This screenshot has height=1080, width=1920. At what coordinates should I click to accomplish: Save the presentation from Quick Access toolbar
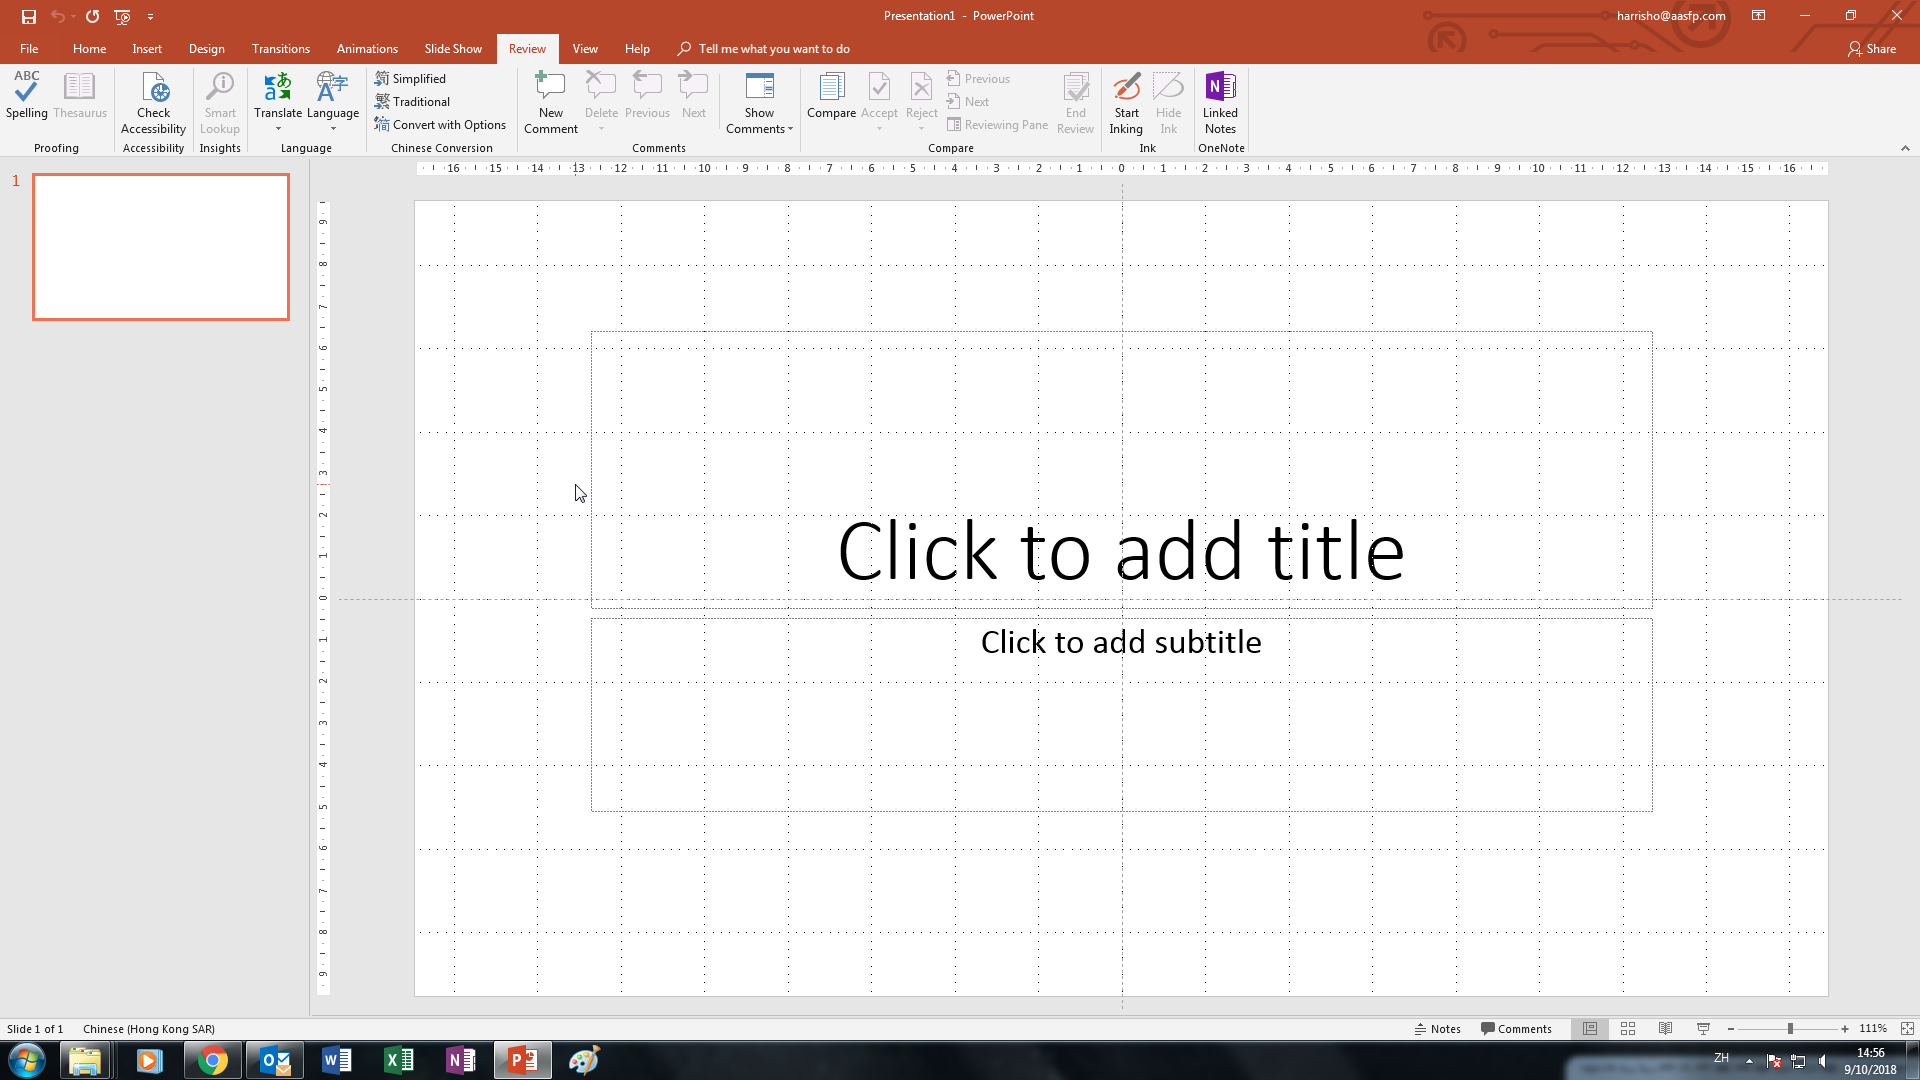tap(29, 16)
